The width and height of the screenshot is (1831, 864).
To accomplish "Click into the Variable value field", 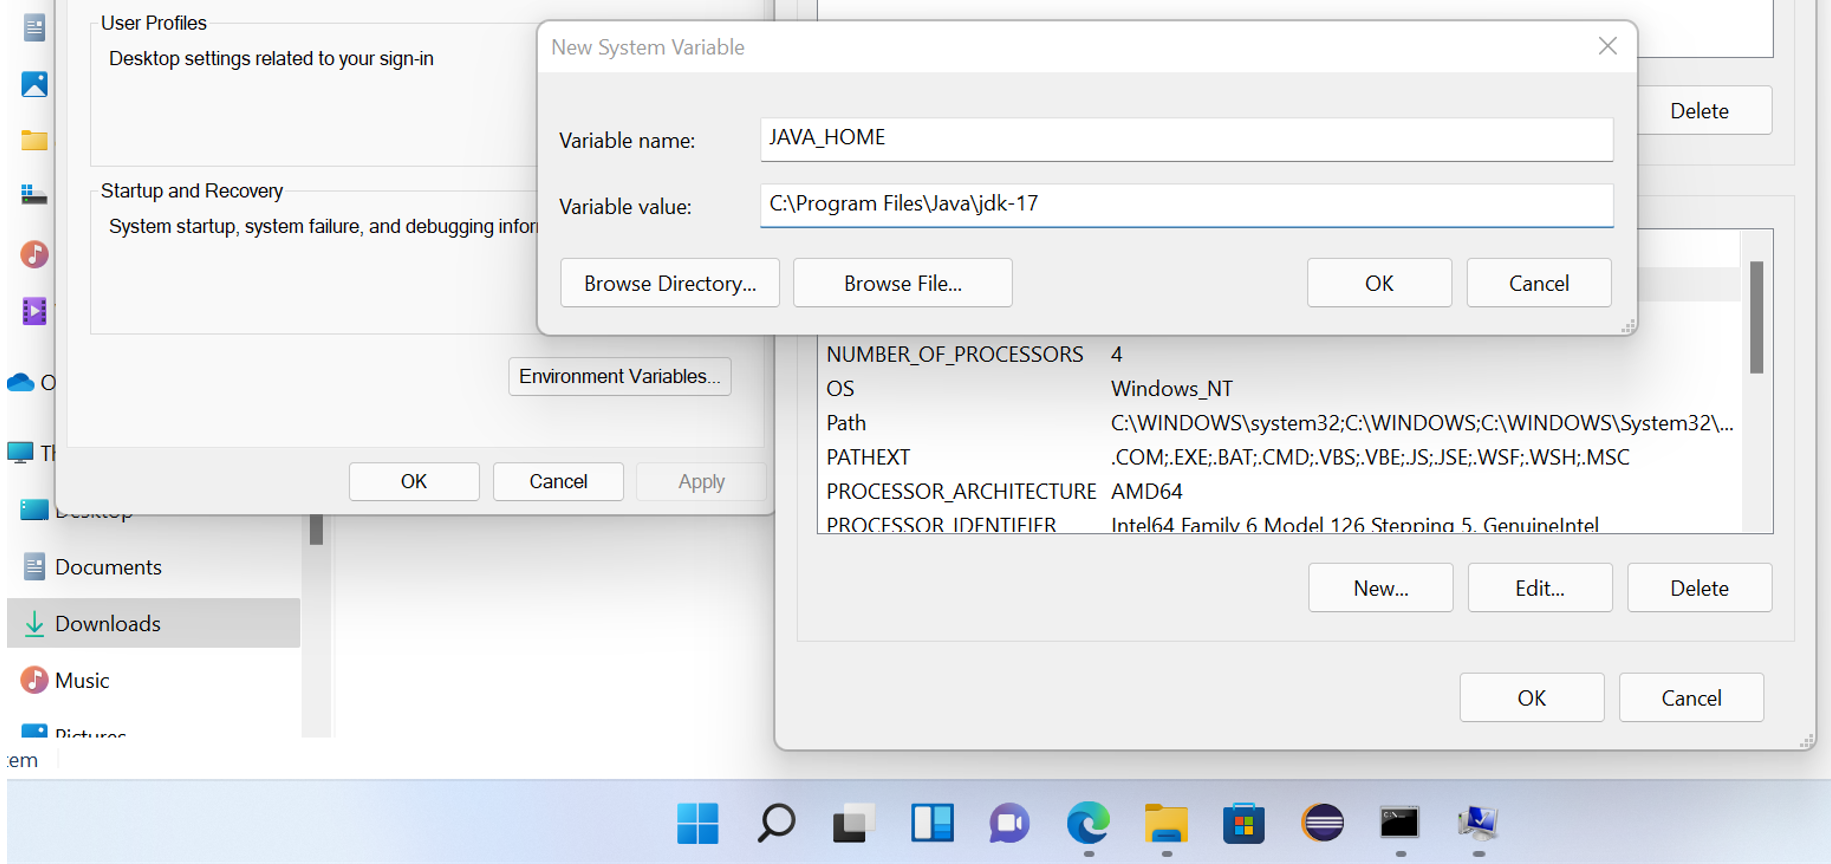I will [x=1185, y=205].
